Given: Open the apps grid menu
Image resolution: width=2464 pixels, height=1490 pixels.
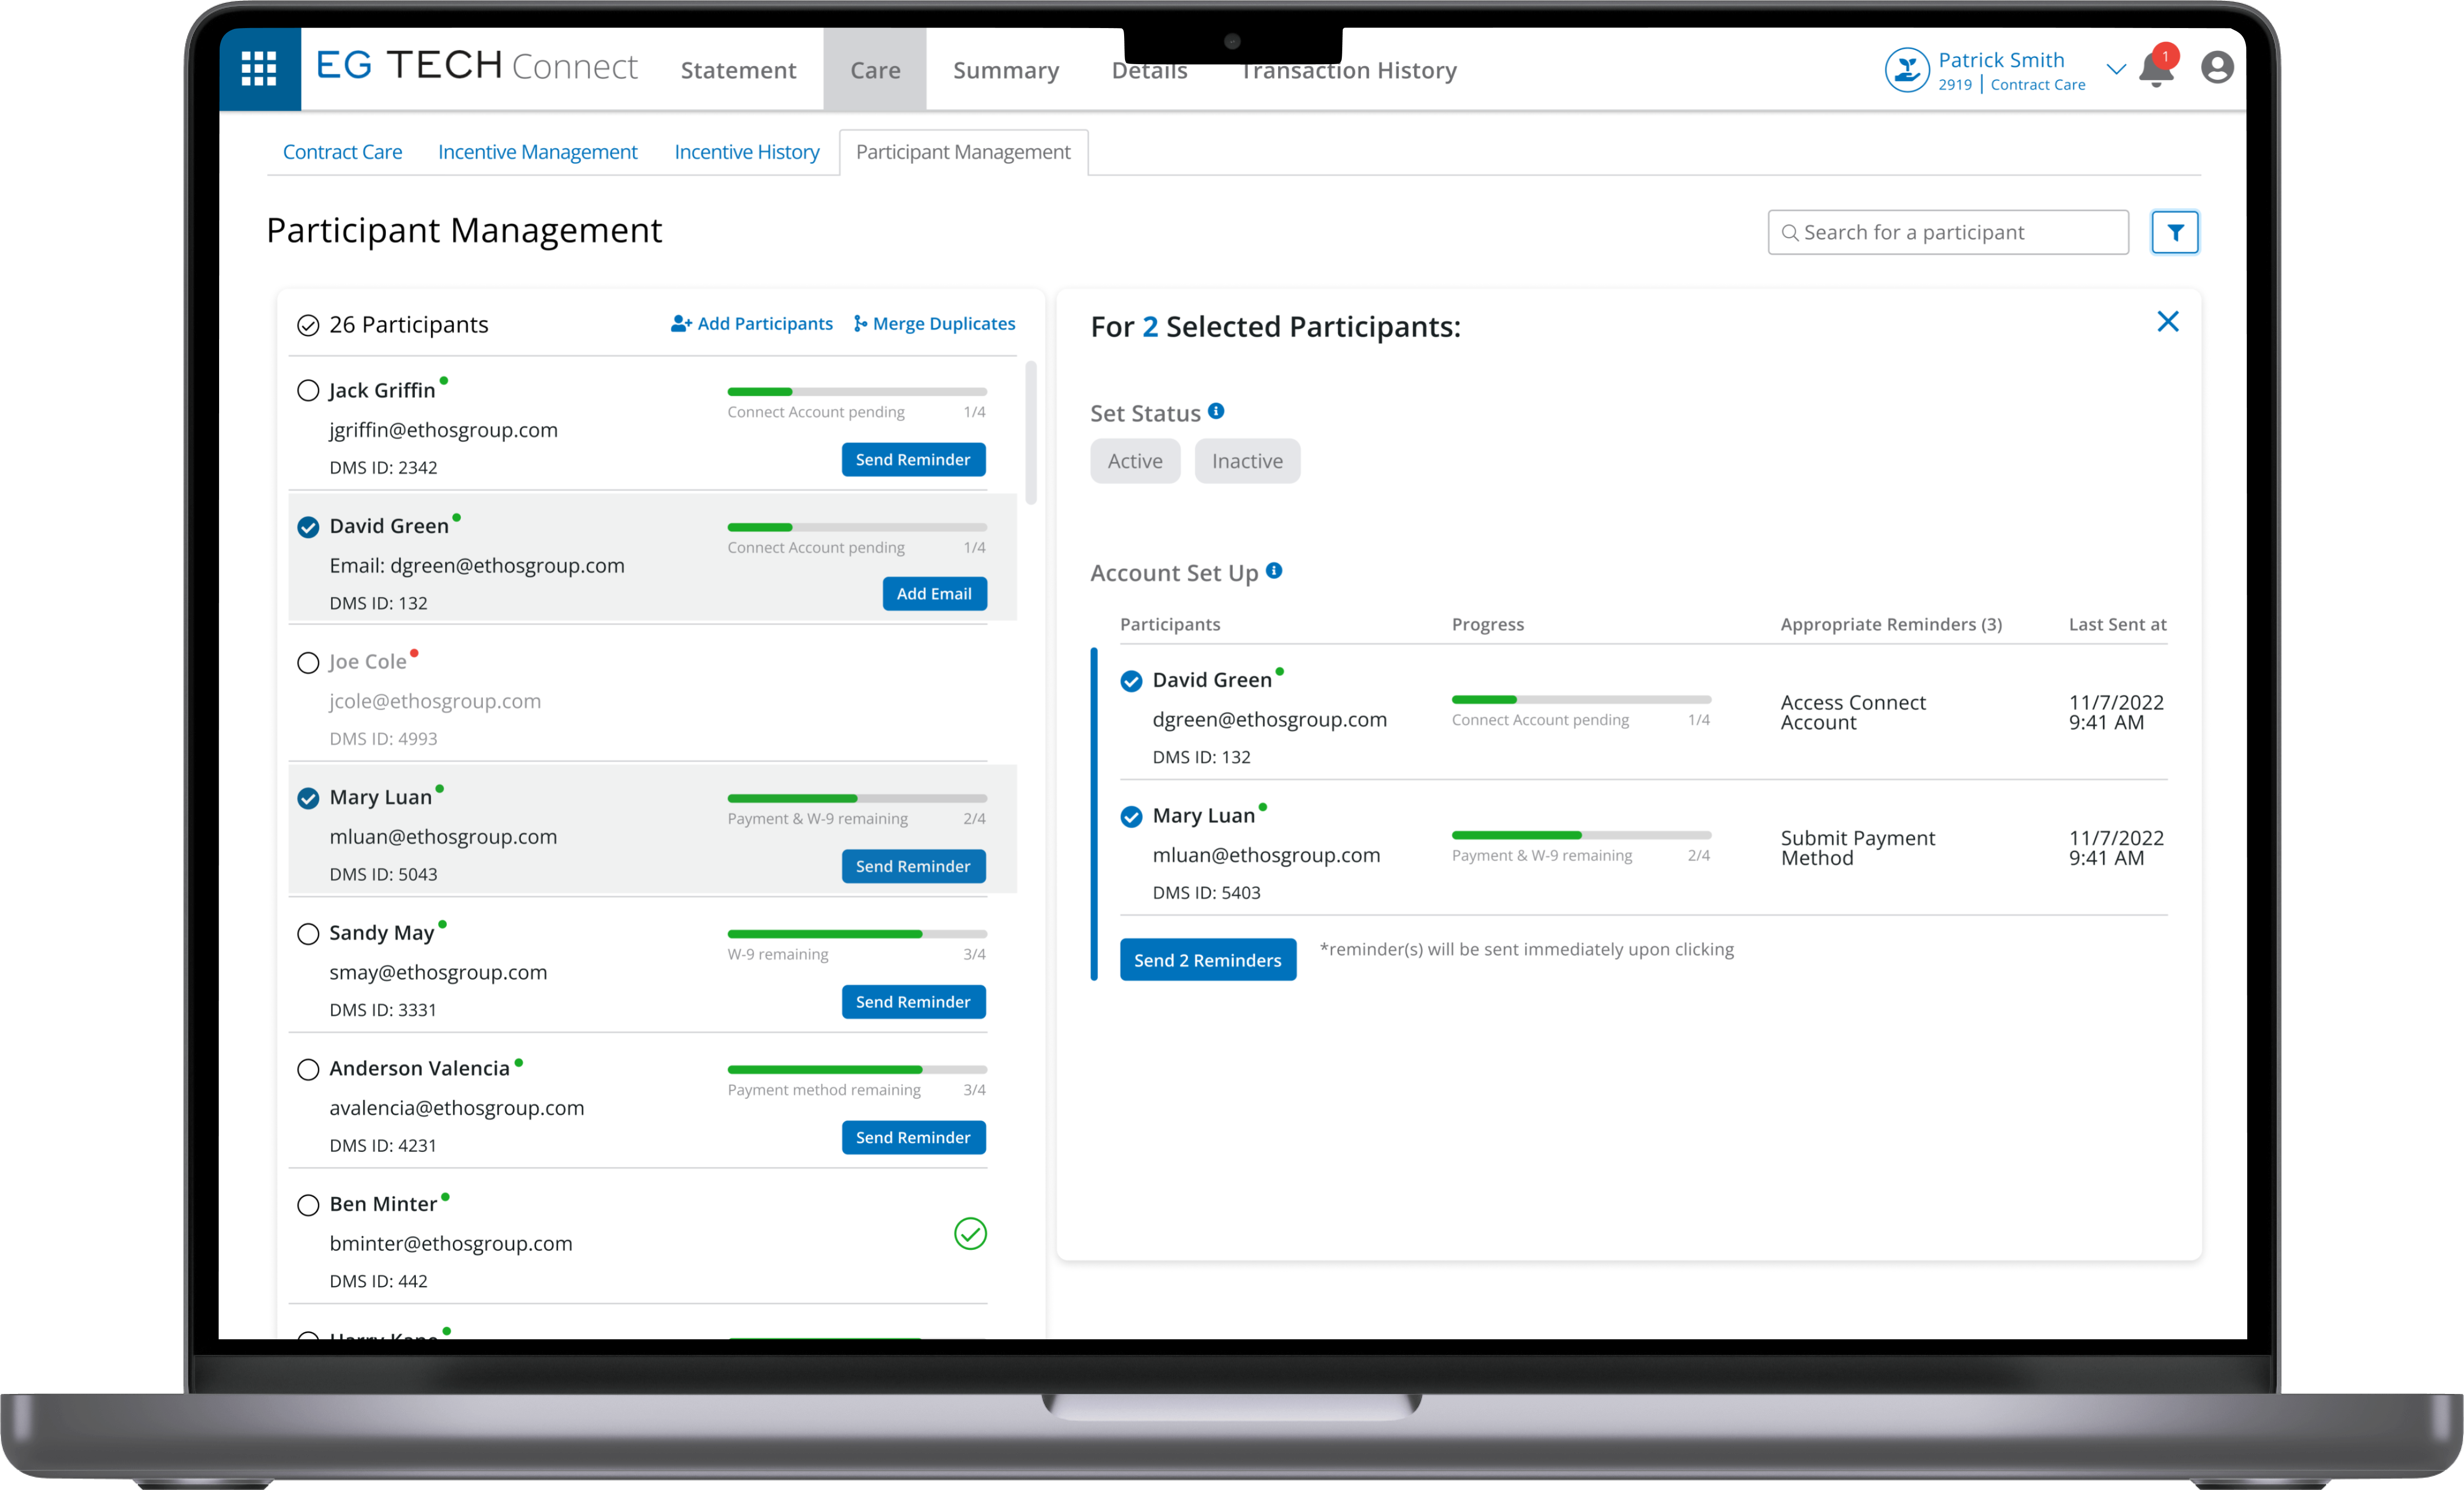Looking at the screenshot, I should tap(259, 68).
